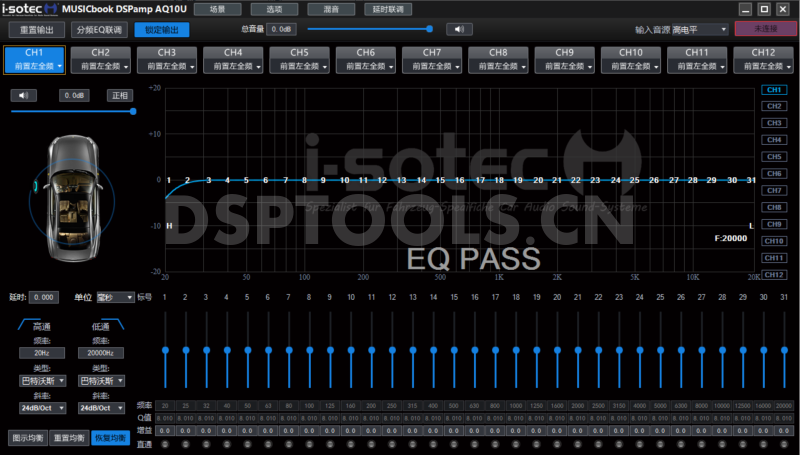The image size is (800, 455).
Task: Click the i-sotec logo in title bar
Action: [30, 9]
